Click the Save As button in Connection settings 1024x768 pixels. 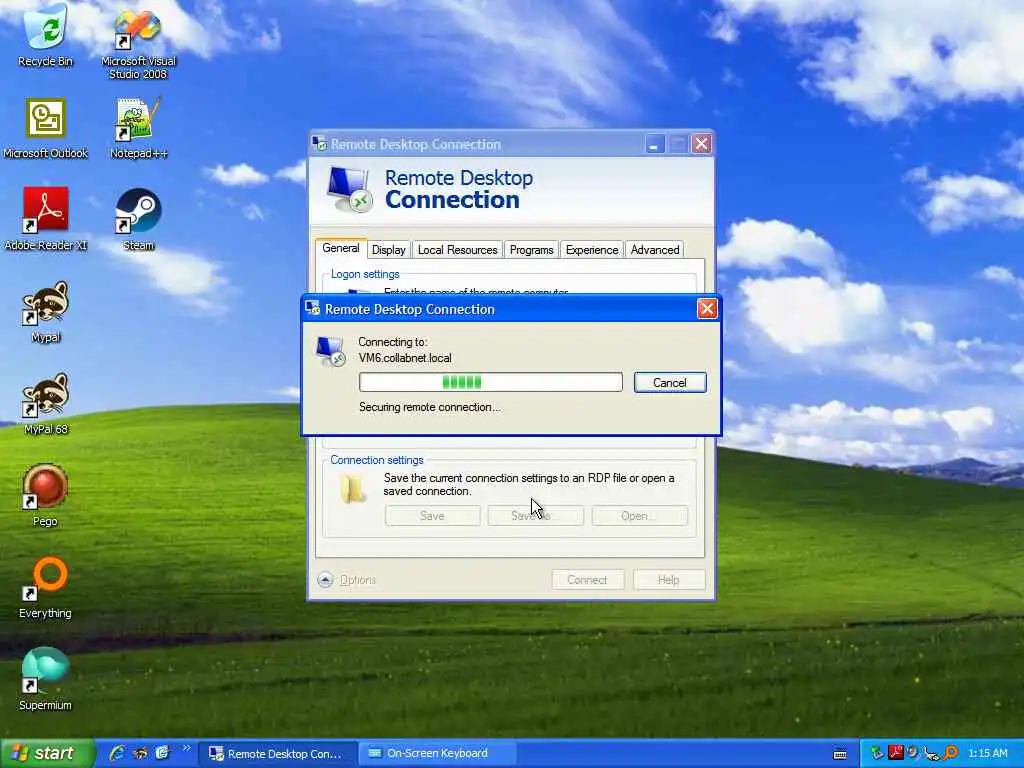click(x=536, y=516)
